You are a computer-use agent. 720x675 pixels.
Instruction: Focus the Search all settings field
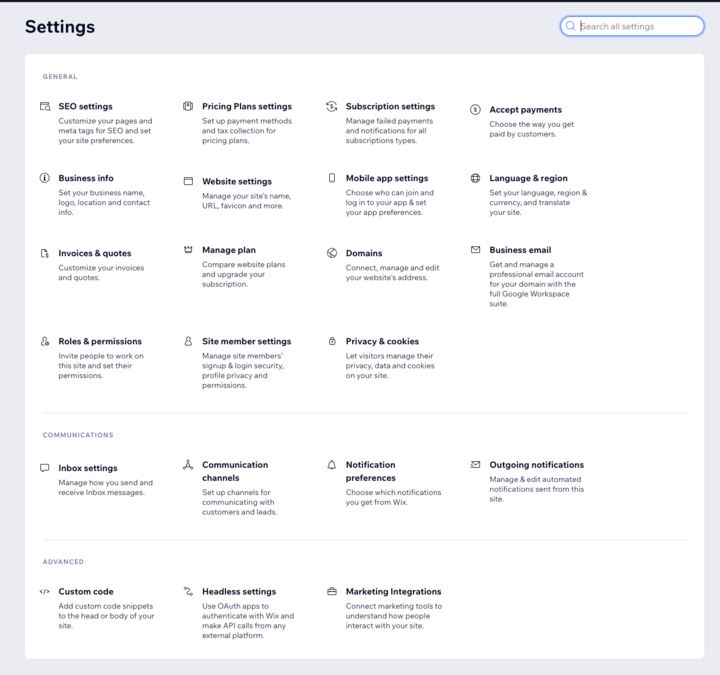coord(632,26)
